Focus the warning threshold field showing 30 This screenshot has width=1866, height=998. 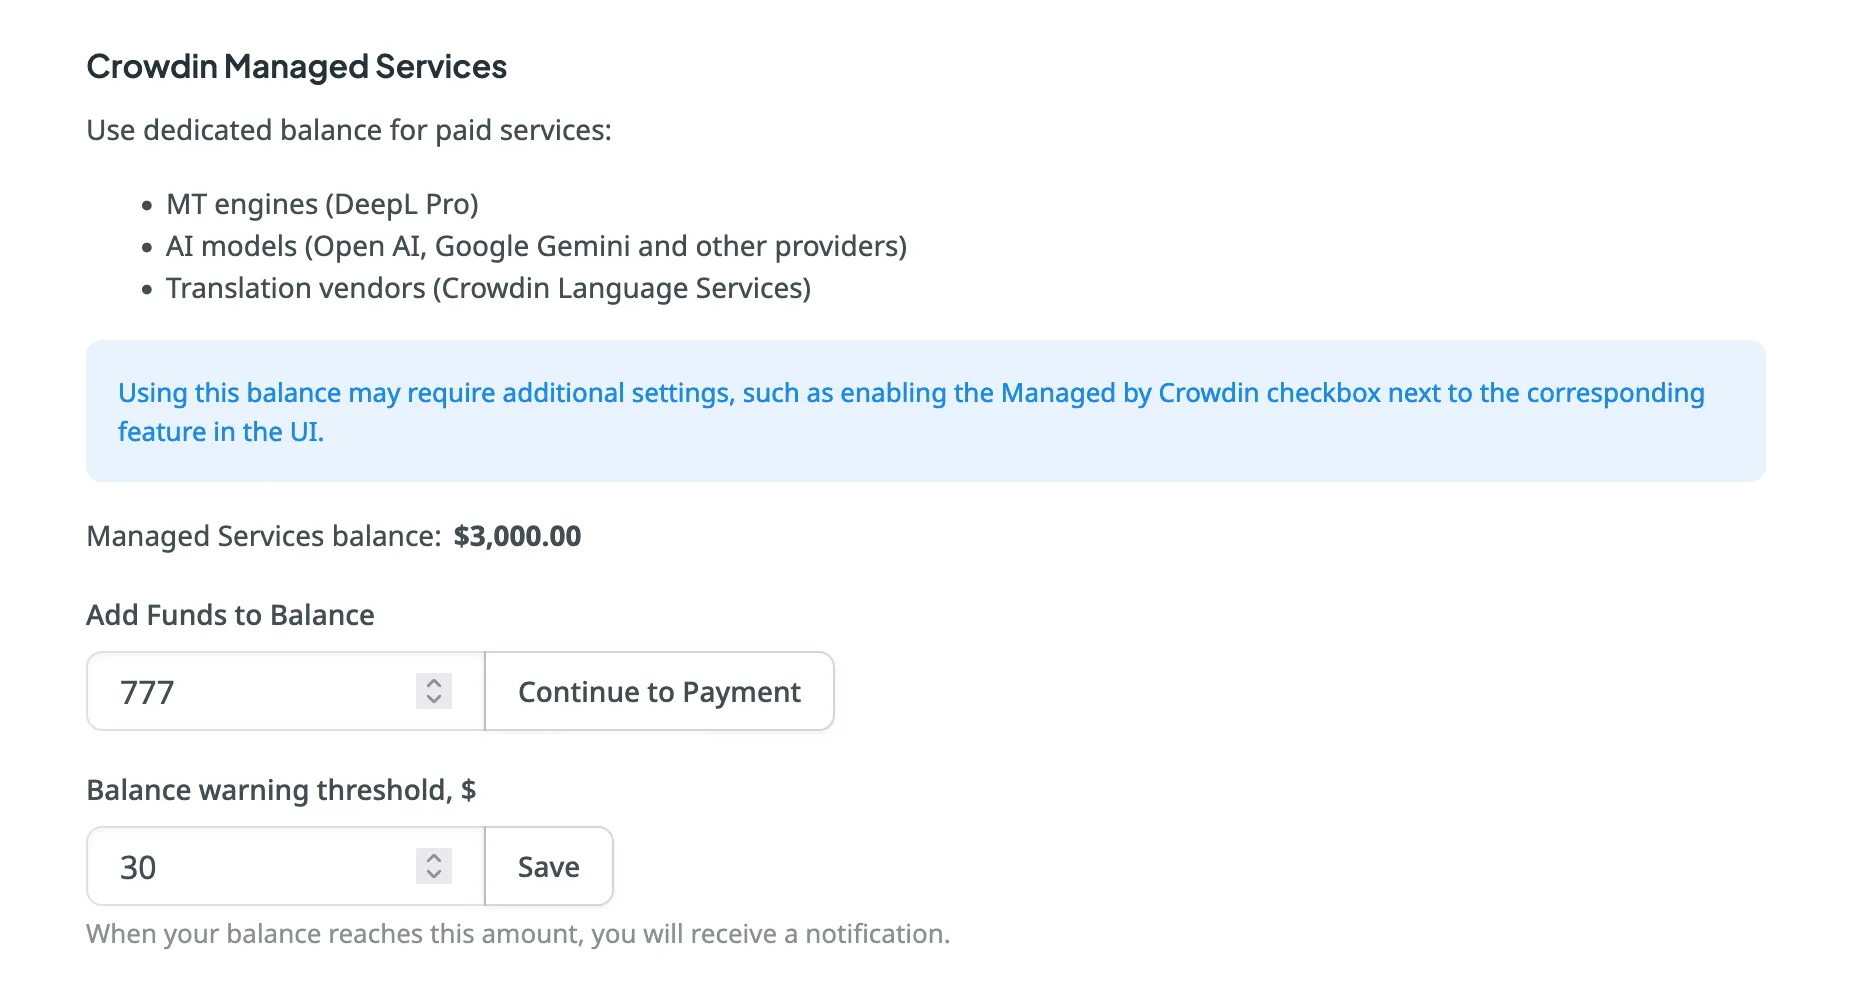(x=250, y=867)
